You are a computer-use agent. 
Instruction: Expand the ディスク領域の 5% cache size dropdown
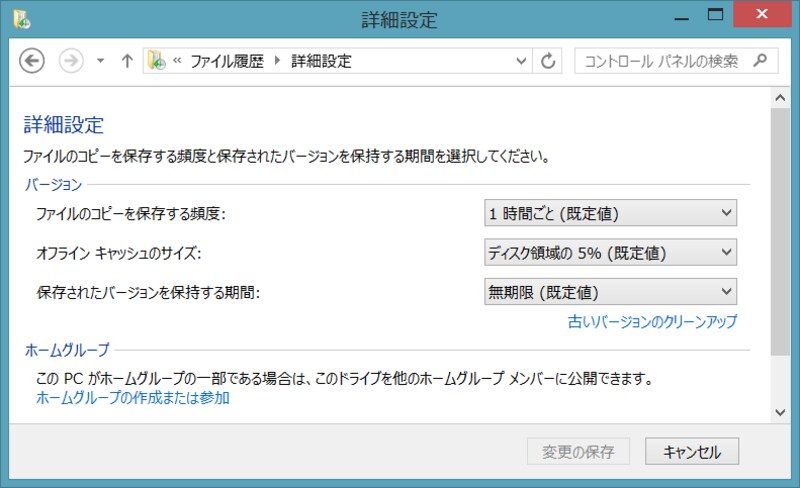(x=610, y=252)
